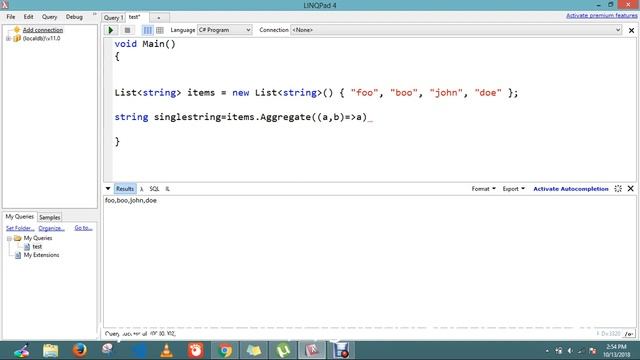Click the void Main() line
Screen dimensions: 640x360
[x=145, y=44]
